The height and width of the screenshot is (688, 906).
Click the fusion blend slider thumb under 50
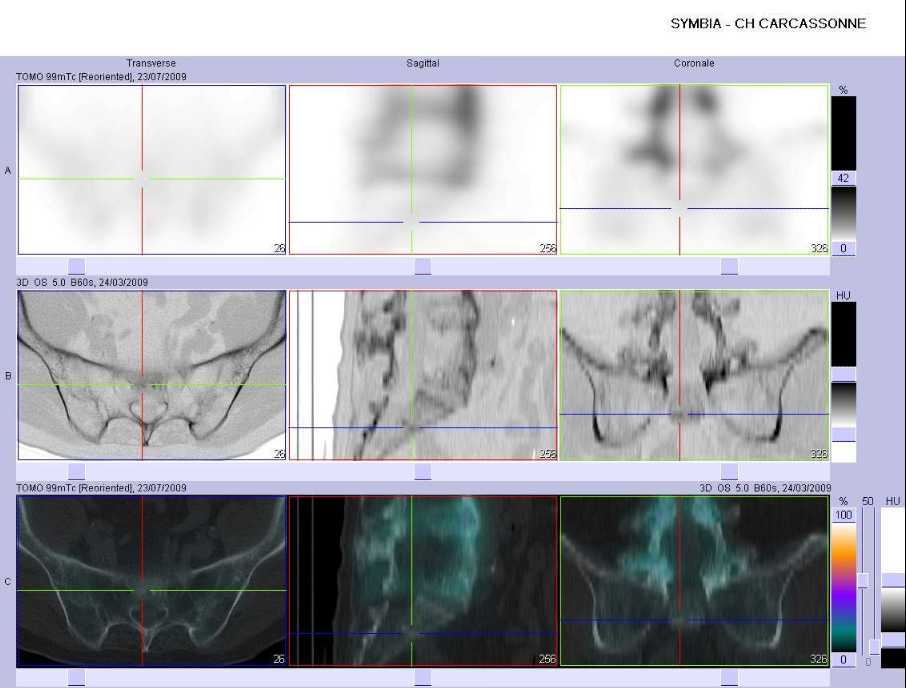click(863, 581)
